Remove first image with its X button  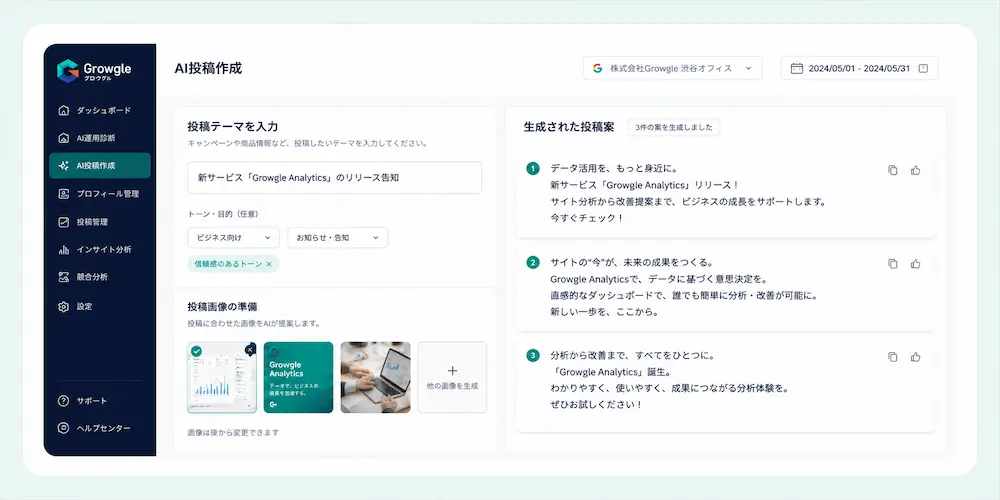[x=251, y=349]
